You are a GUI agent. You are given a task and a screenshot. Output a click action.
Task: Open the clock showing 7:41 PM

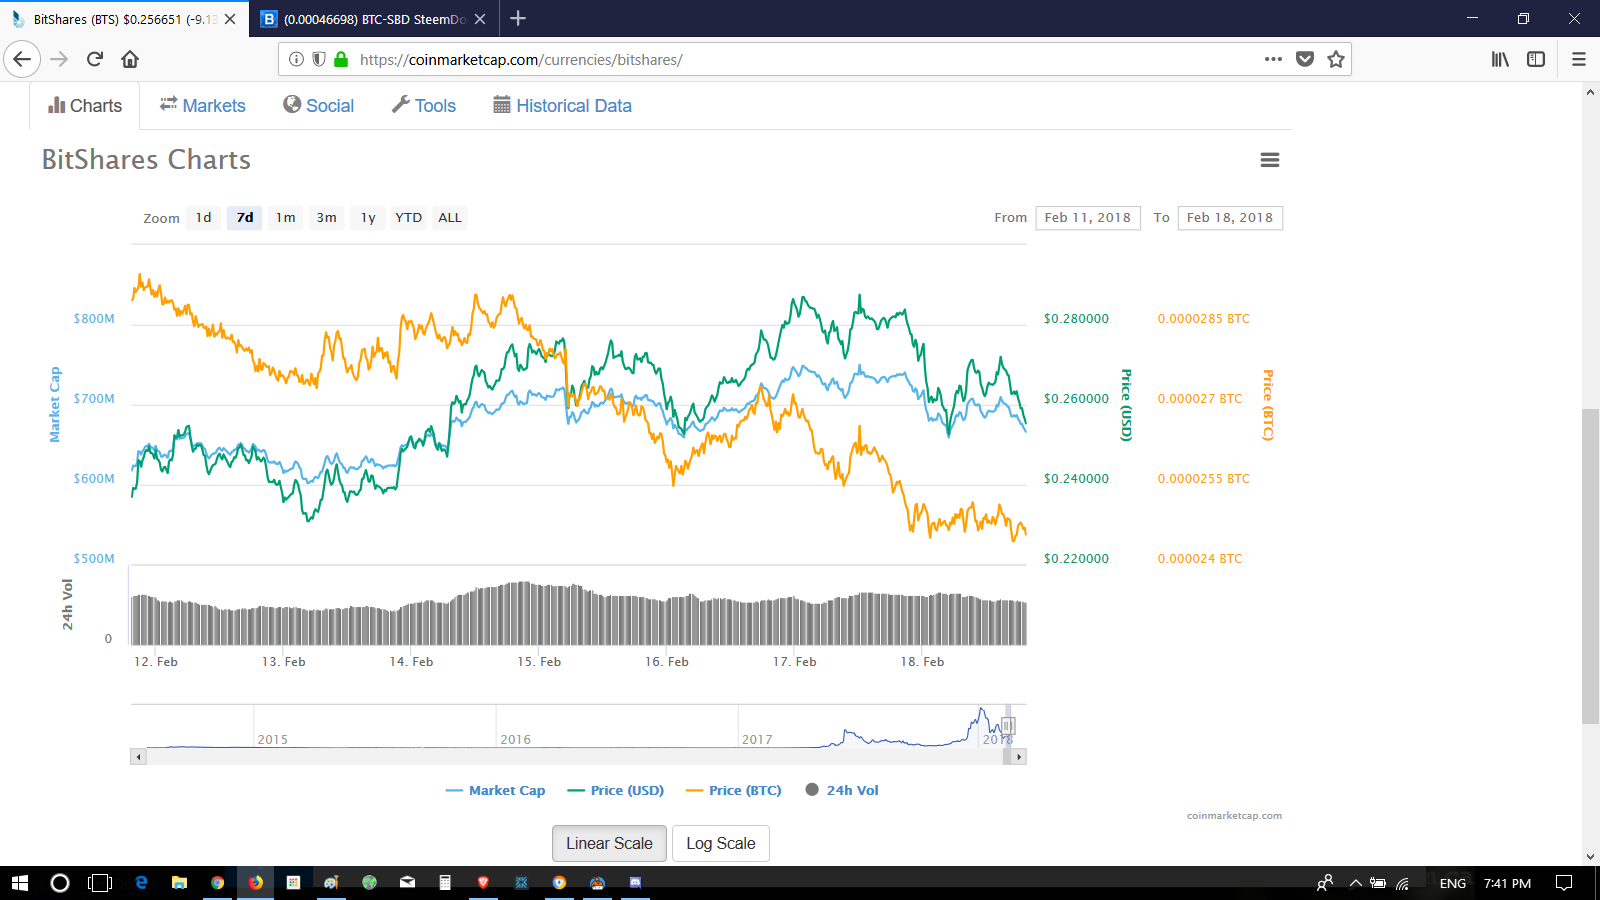1507,883
